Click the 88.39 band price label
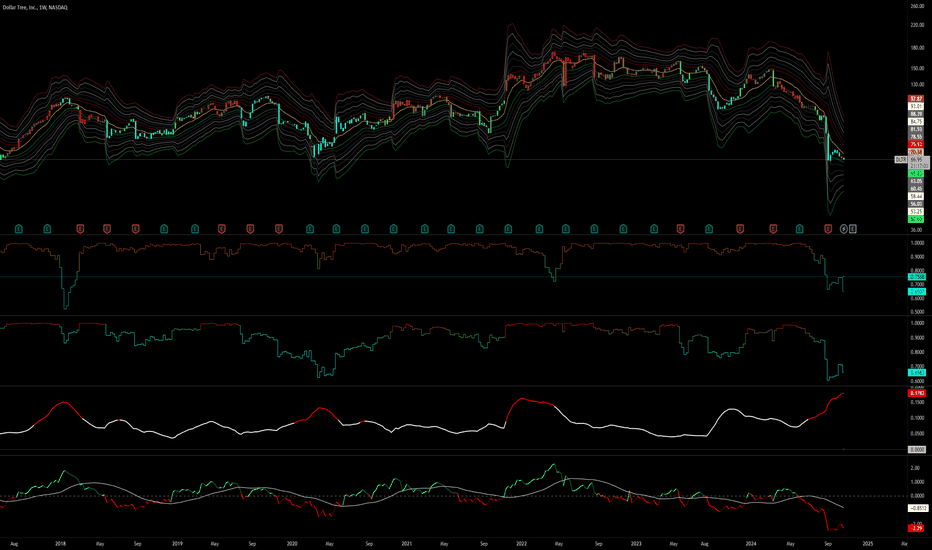Screen dimensions: 932x550 click(916, 114)
